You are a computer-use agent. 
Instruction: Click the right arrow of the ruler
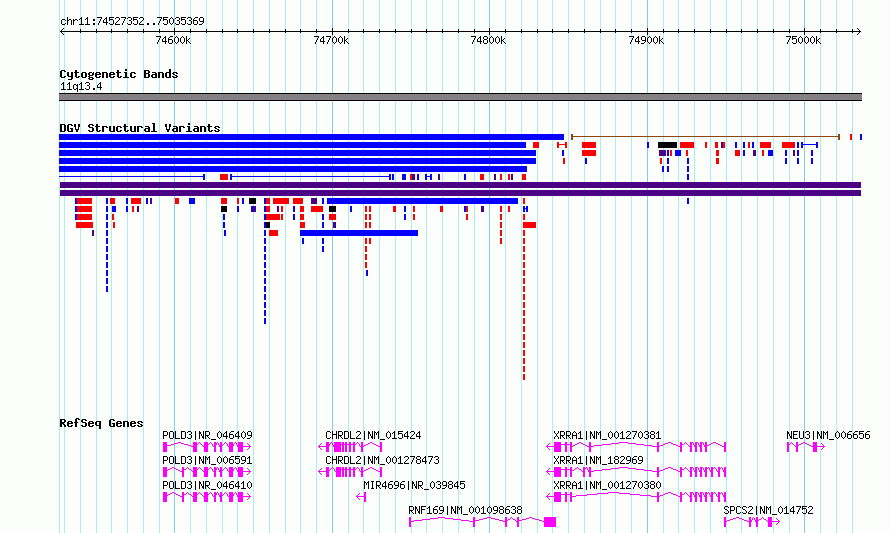(858, 32)
